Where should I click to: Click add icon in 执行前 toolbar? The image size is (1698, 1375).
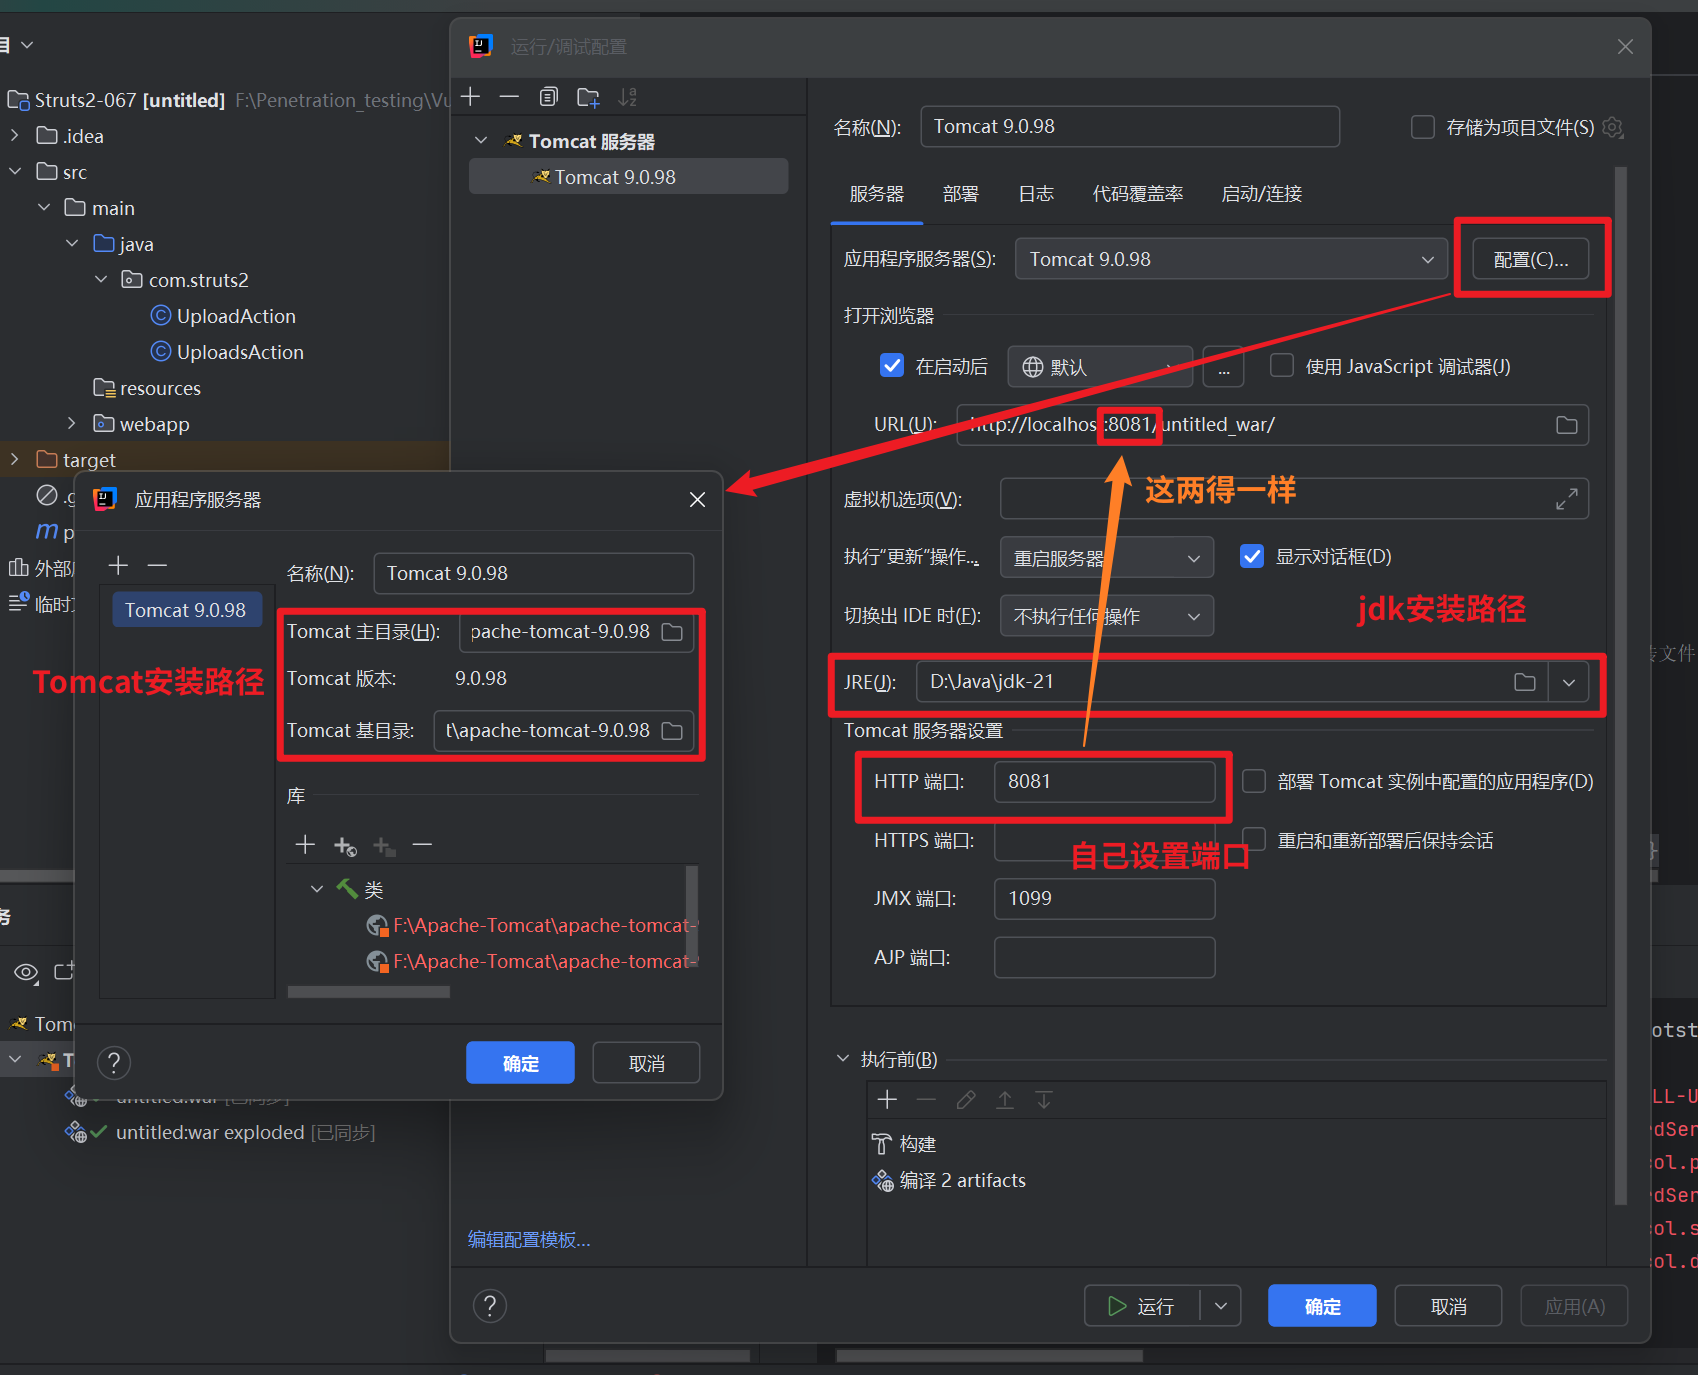pyautogui.click(x=887, y=1100)
